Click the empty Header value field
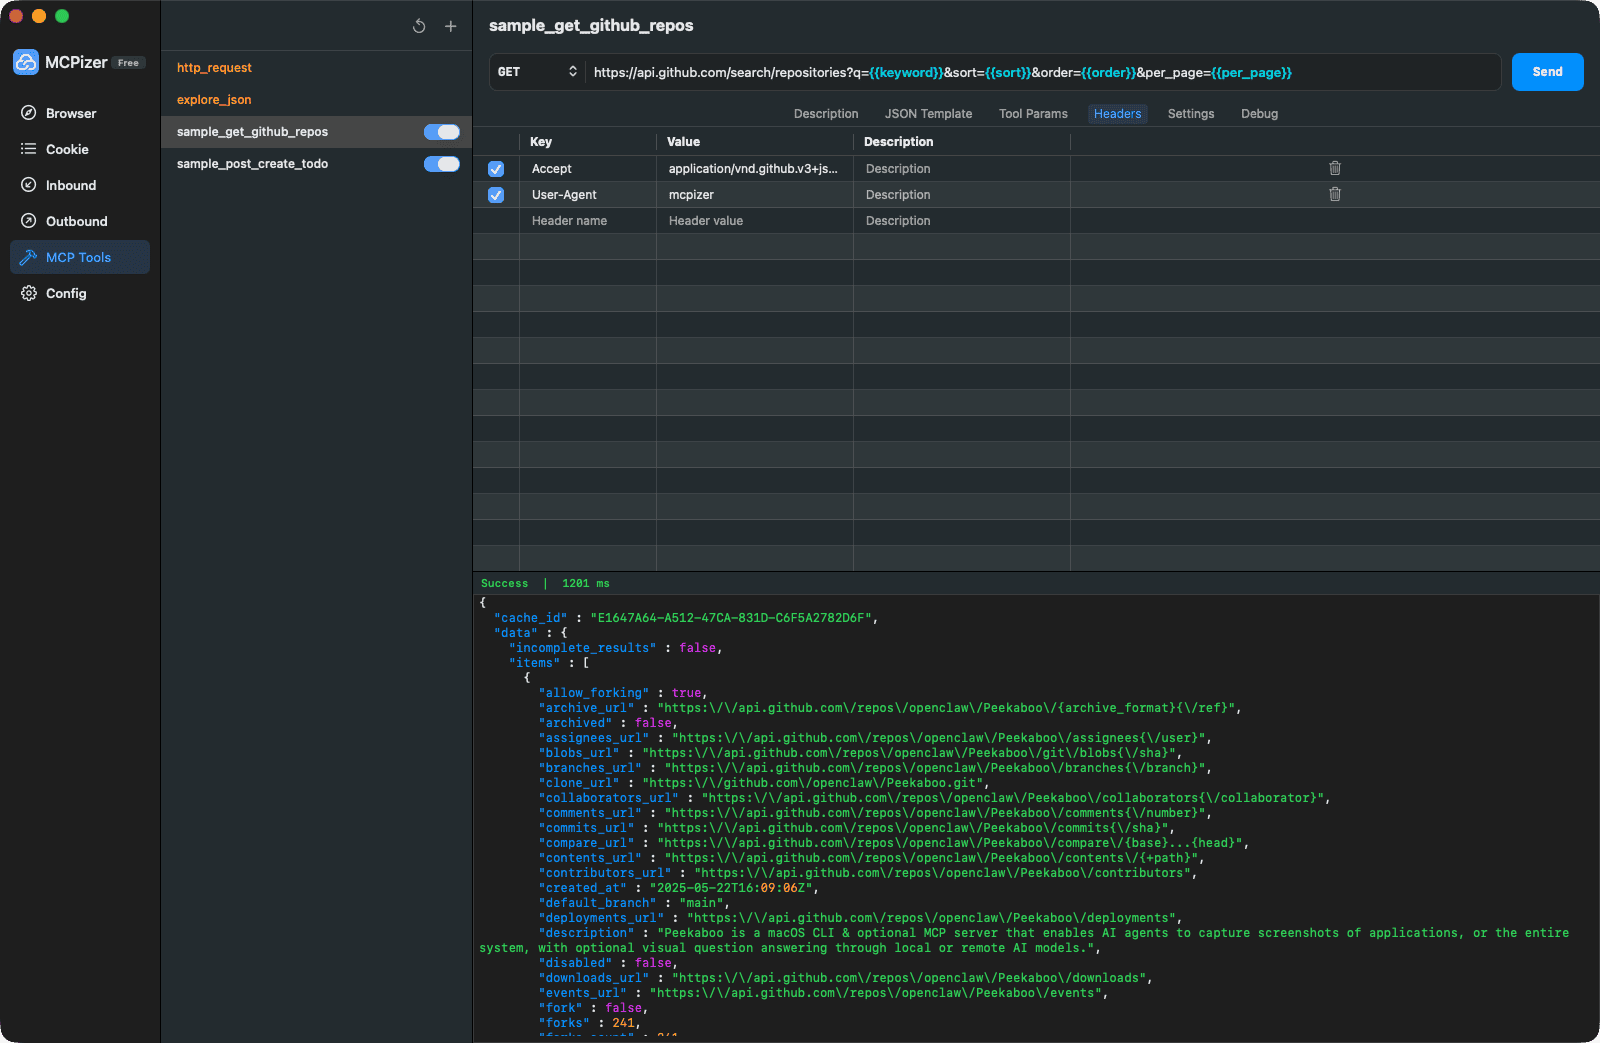1600x1043 pixels. 755,221
